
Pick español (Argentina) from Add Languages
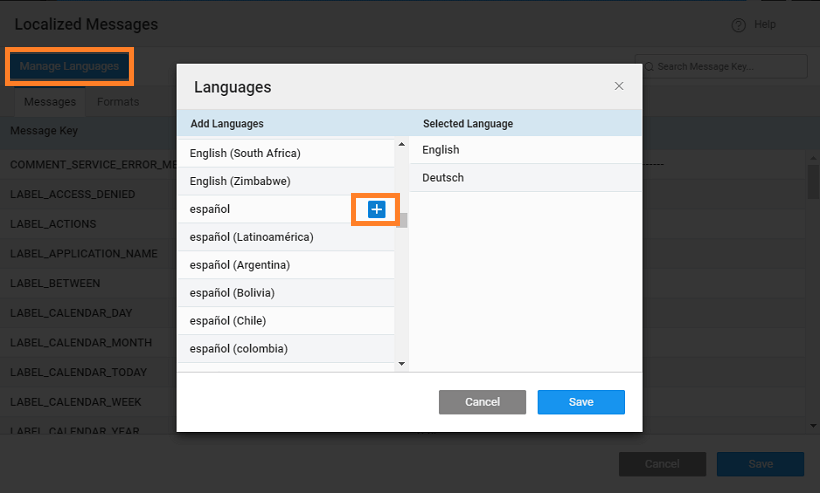(x=239, y=265)
